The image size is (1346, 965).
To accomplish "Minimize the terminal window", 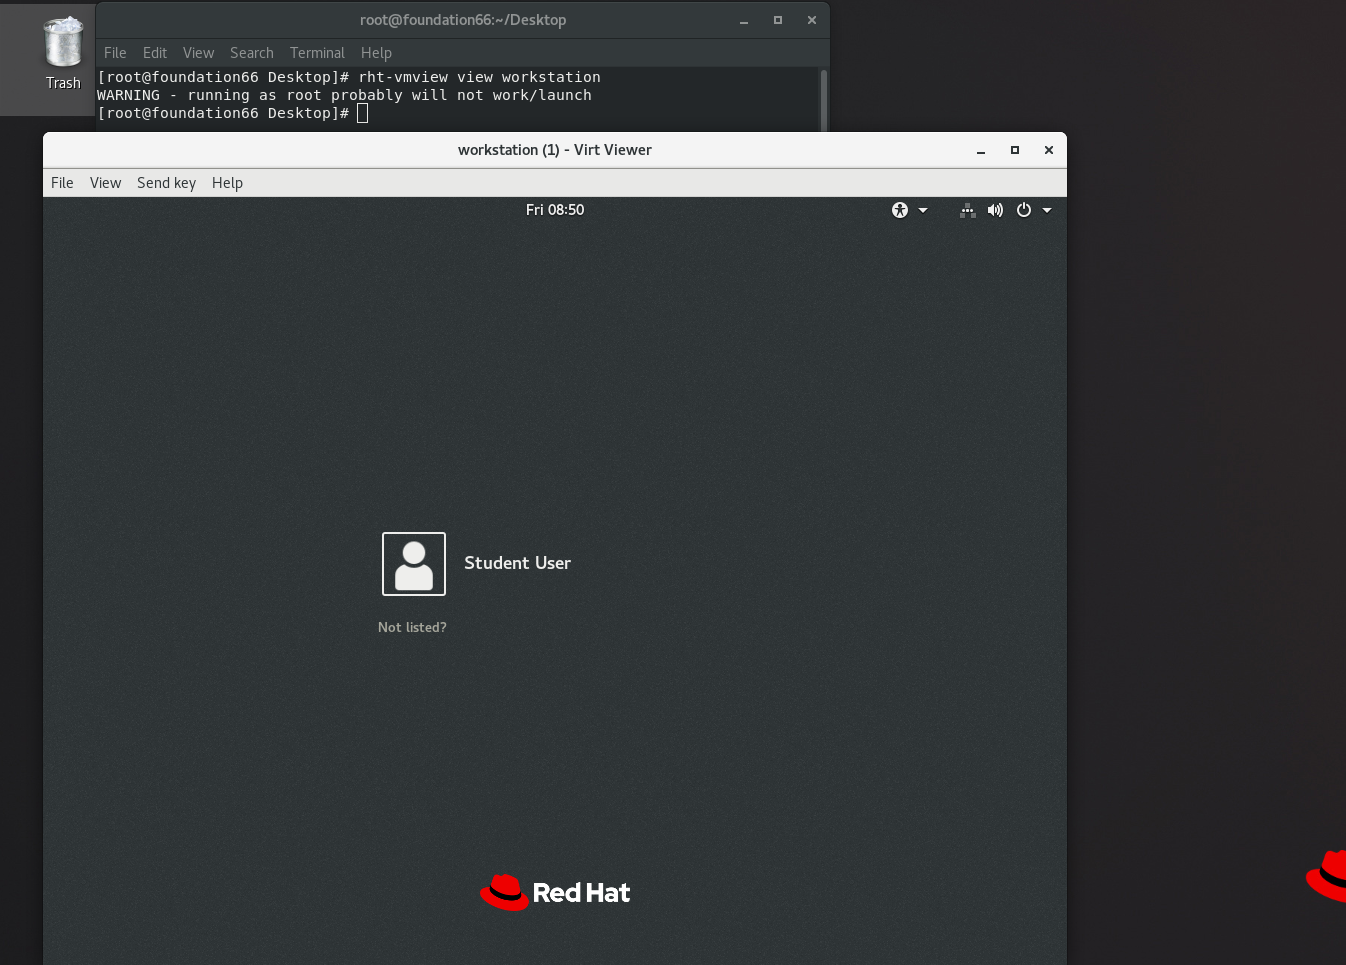I will pos(744,20).
